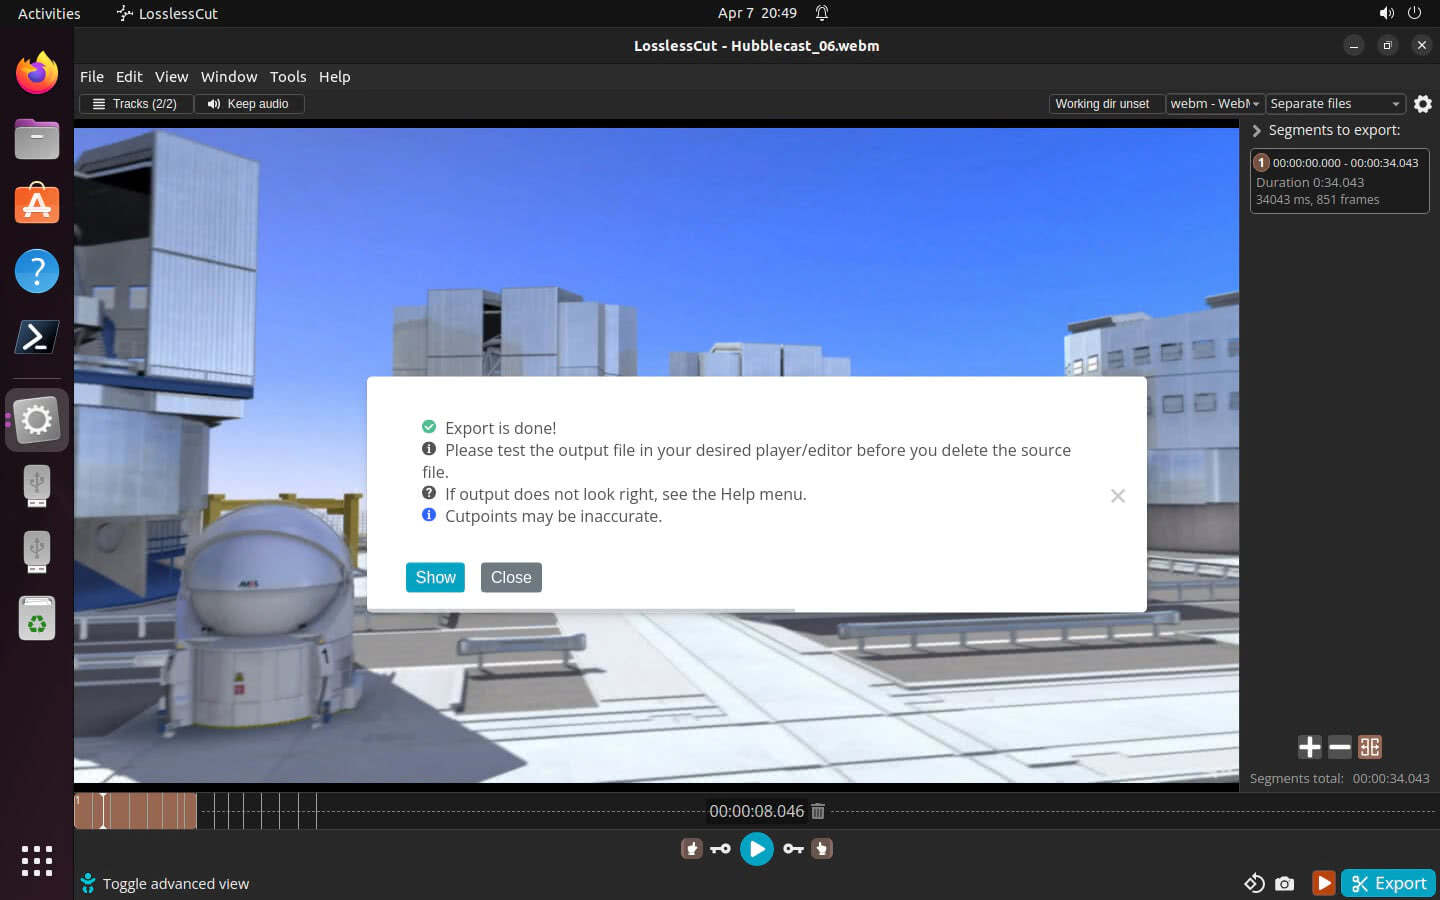
Task: Open the Window menu
Action: (x=229, y=77)
